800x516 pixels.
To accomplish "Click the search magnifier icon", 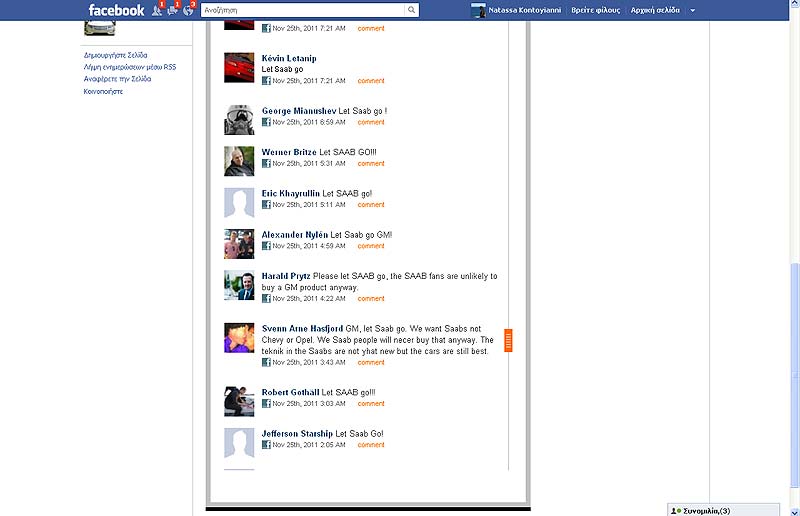I will 411,10.
